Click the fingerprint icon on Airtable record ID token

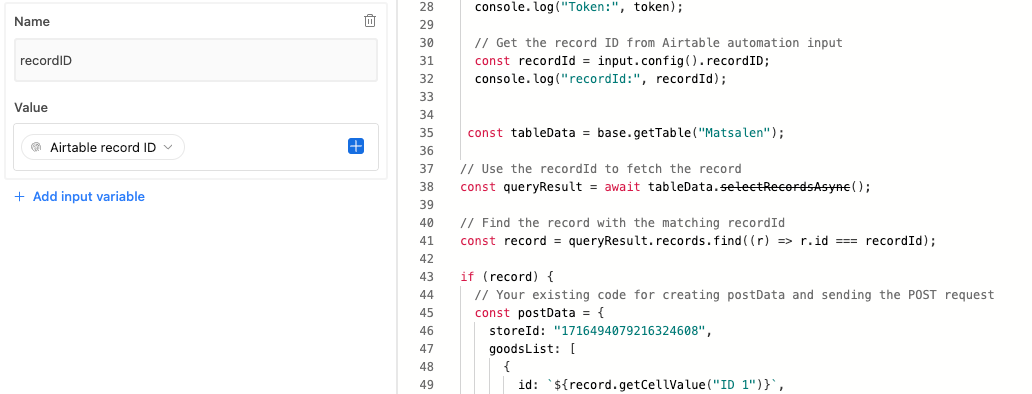(x=37, y=147)
